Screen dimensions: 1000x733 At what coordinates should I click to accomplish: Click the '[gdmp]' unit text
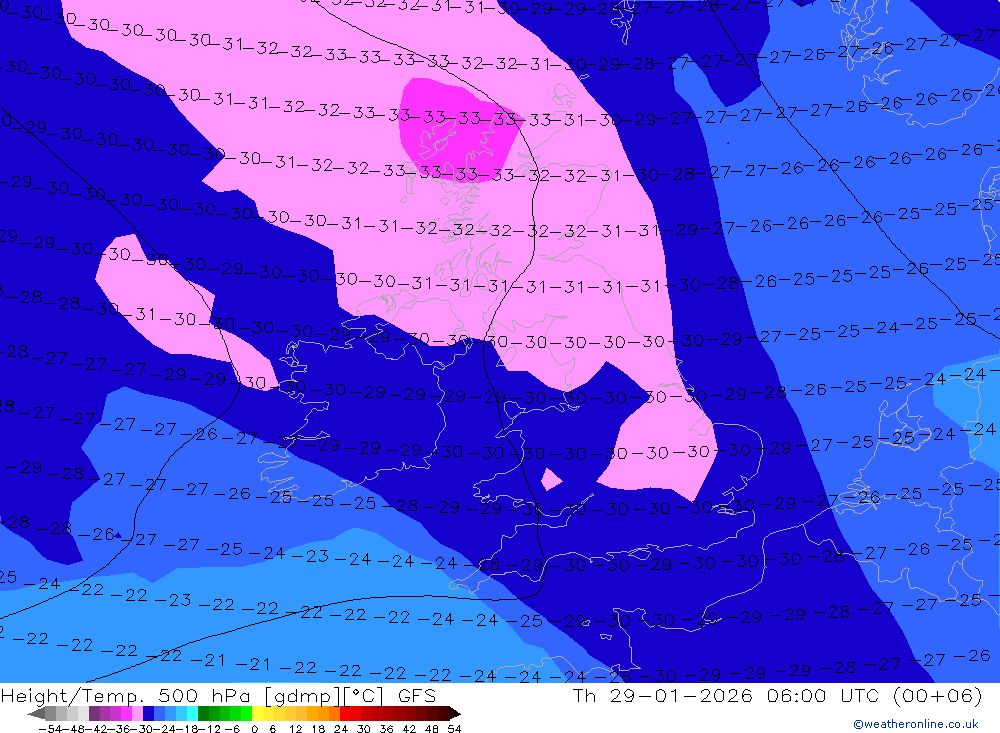(x=303, y=696)
